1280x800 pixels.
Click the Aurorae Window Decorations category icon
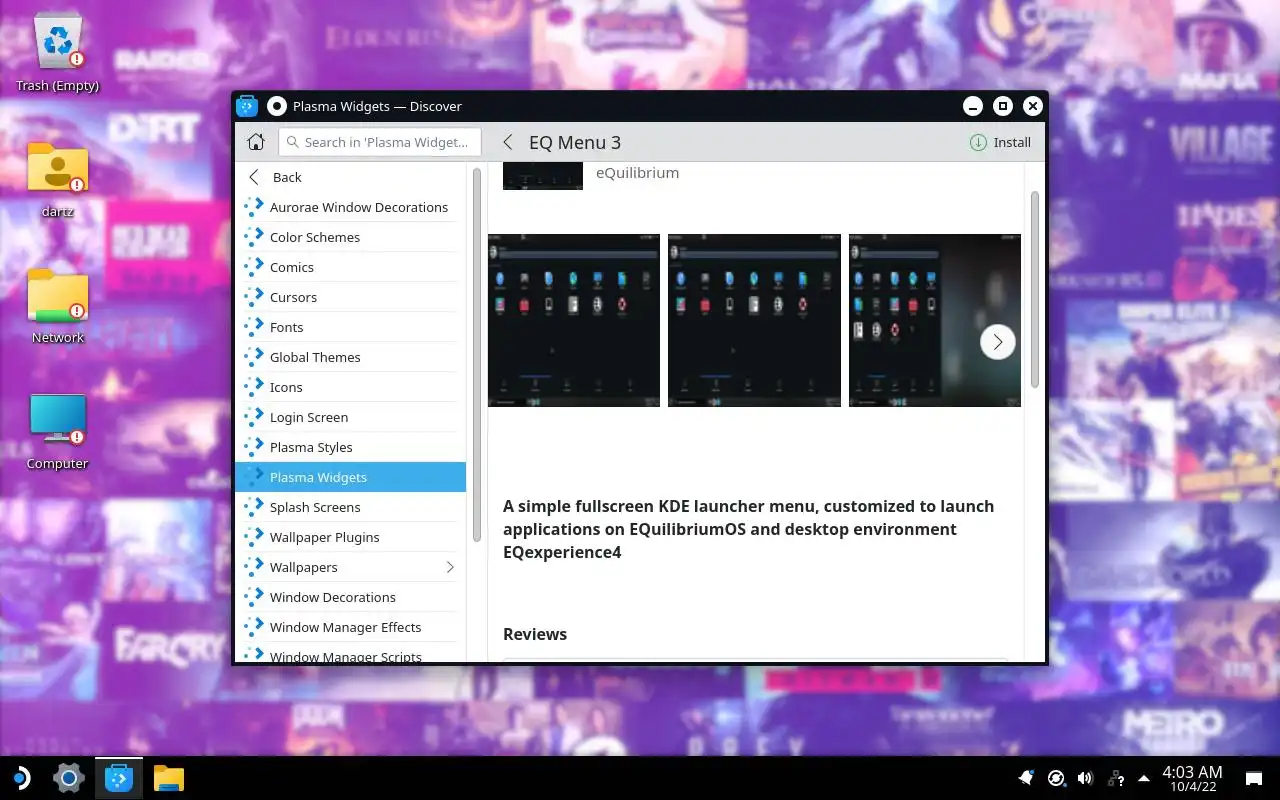point(254,207)
